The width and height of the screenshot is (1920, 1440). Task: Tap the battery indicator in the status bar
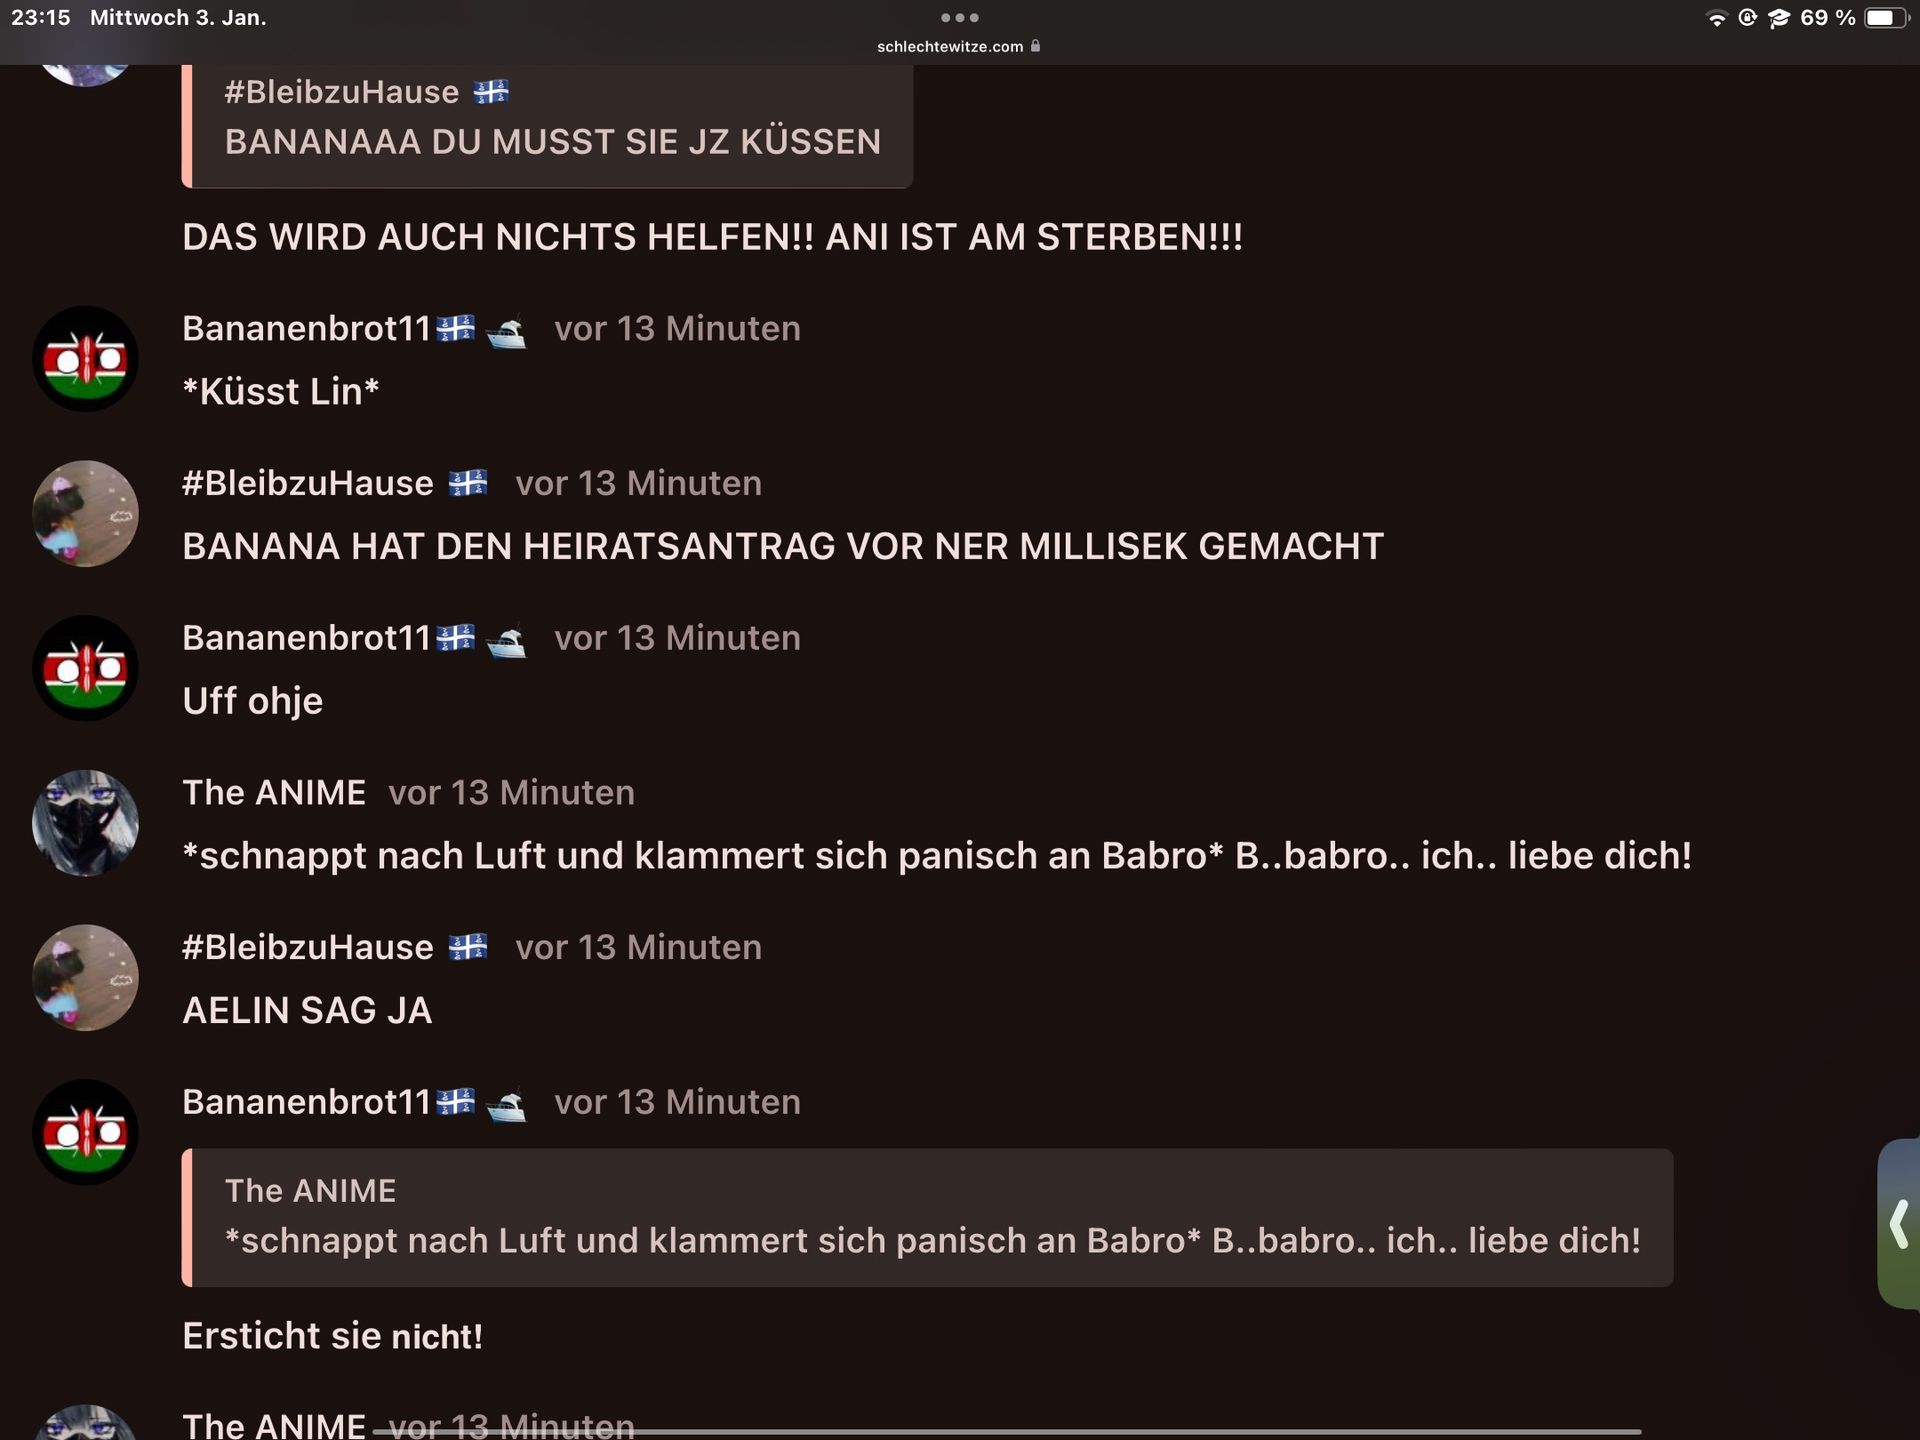click(x=1886, y=18)
